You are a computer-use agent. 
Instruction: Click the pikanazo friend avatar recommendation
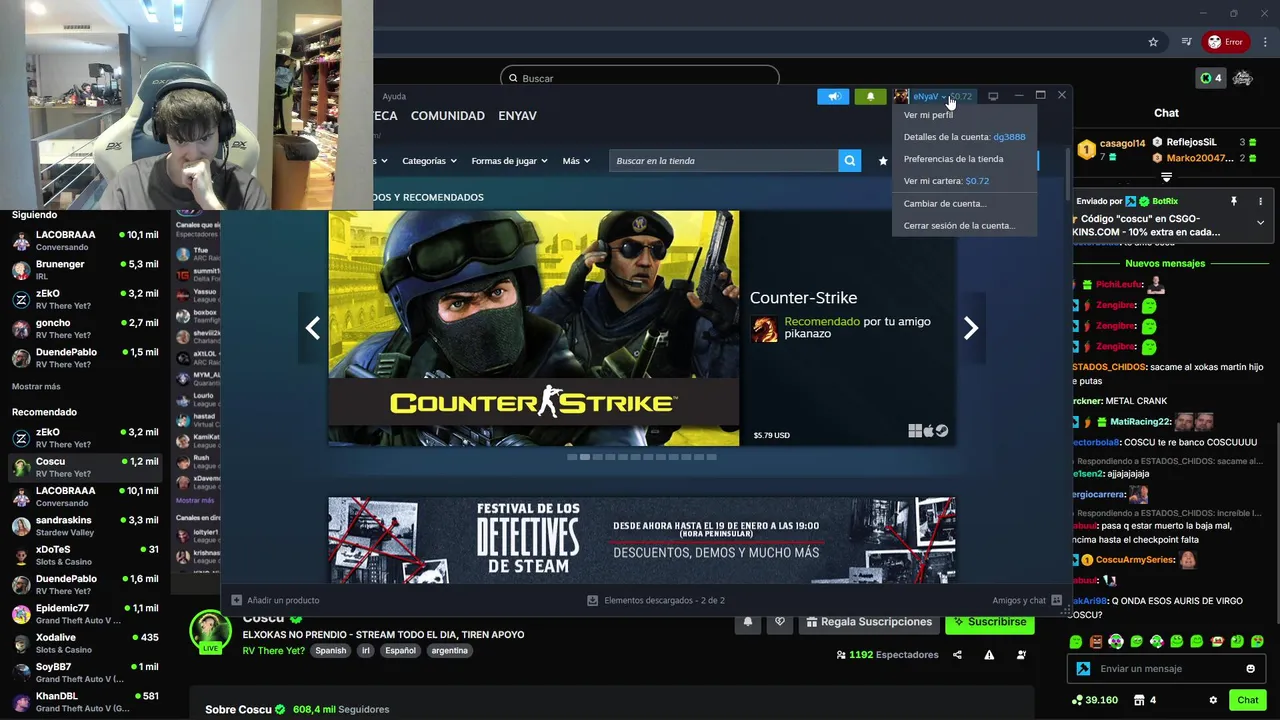(x=765, y=329)
